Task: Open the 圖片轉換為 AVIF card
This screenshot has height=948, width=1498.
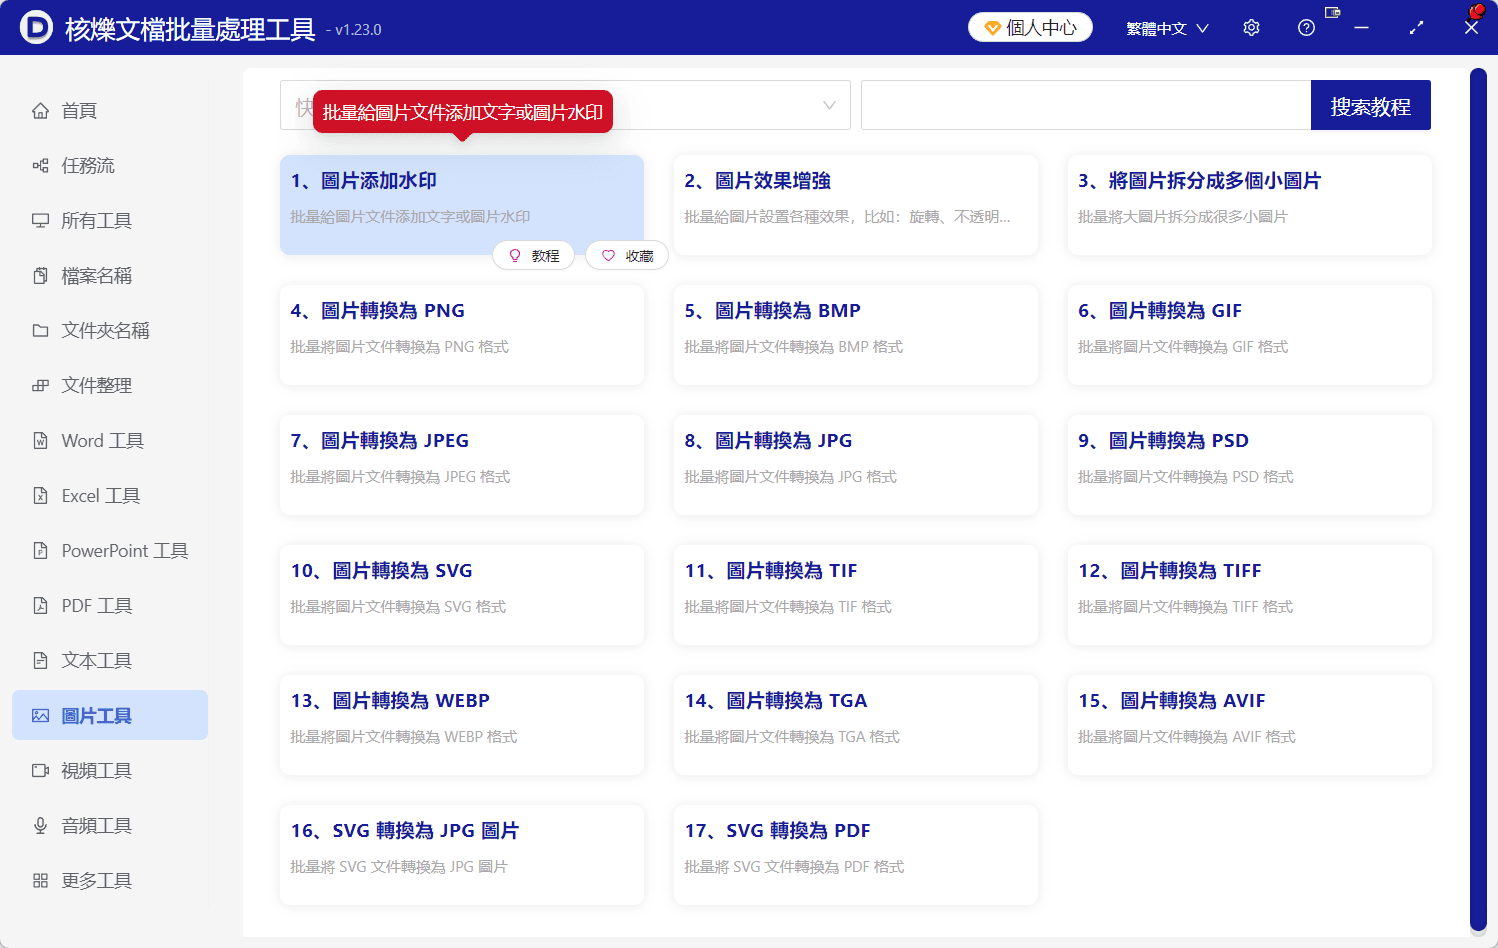Action: pos(1250,725)
